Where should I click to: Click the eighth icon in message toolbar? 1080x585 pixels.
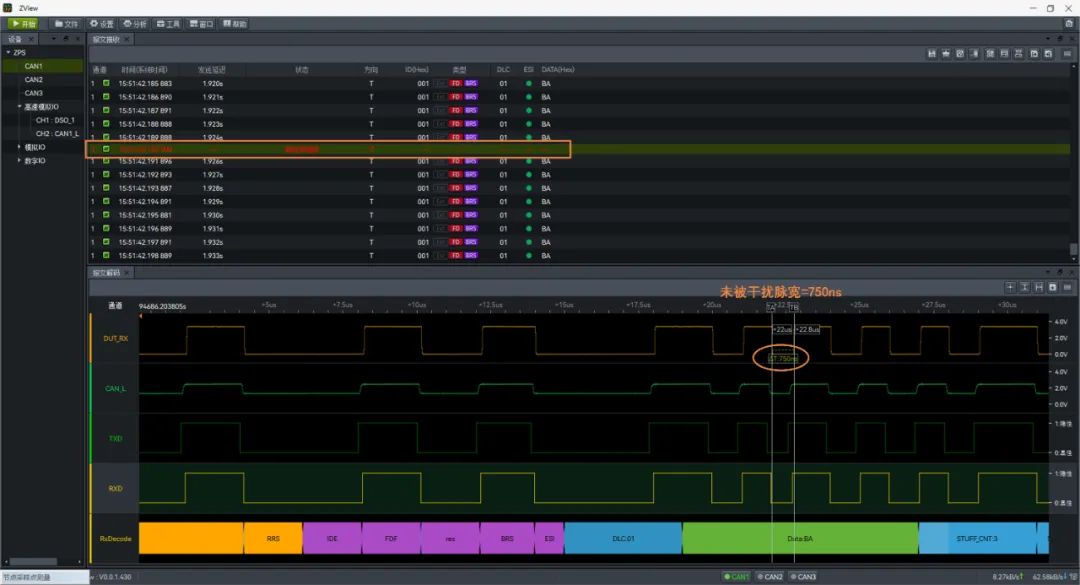pyautogui.click(x=1034, y=54)
